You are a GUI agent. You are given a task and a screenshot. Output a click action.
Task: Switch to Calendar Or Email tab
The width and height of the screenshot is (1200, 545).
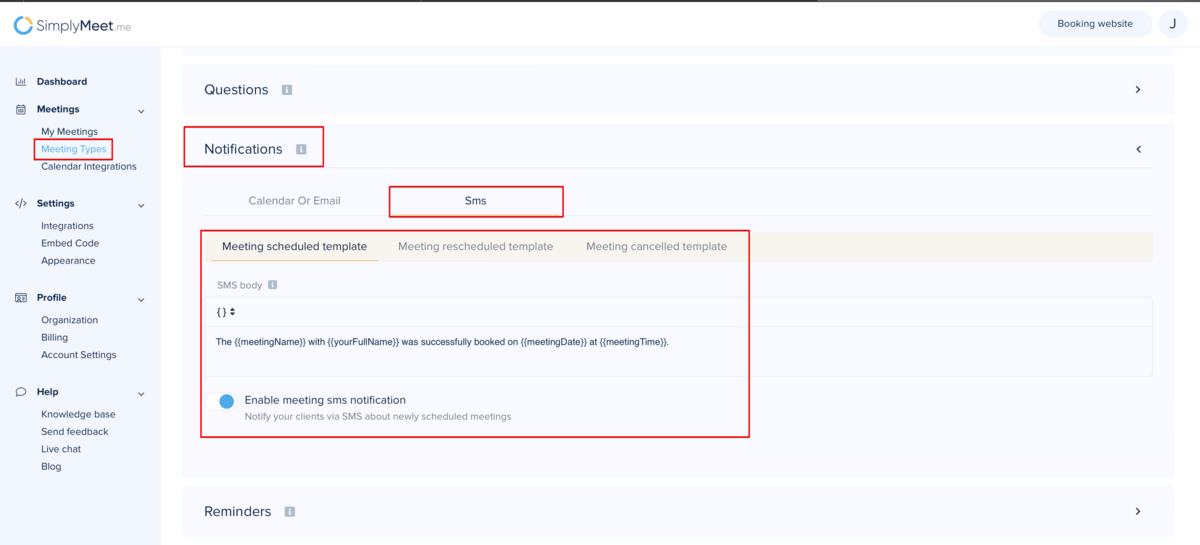(x=294, y=201)
